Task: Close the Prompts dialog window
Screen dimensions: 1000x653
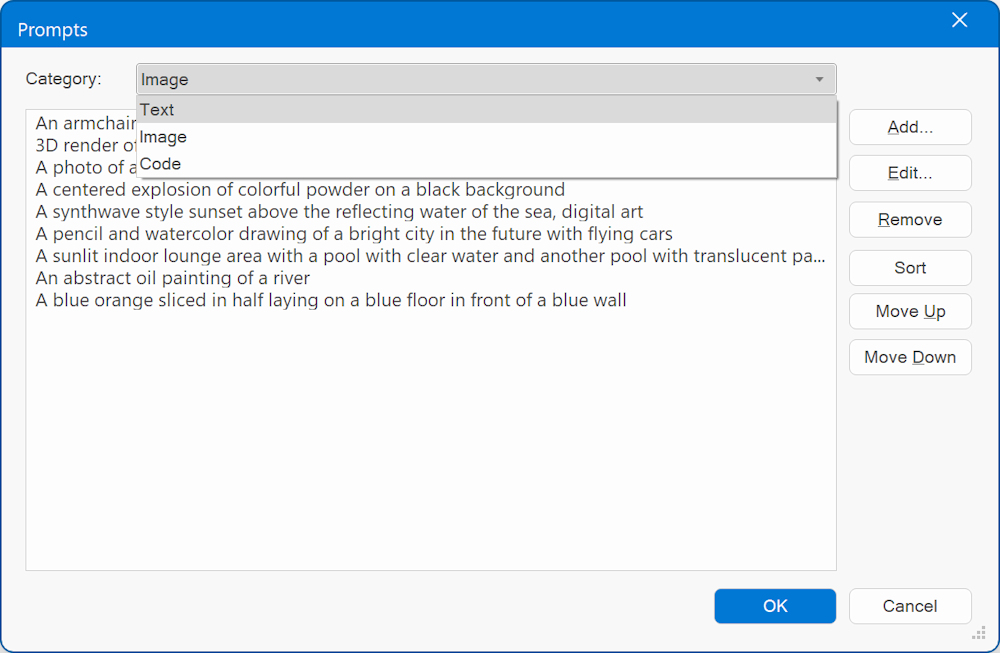Action: [x=959, y=21]
